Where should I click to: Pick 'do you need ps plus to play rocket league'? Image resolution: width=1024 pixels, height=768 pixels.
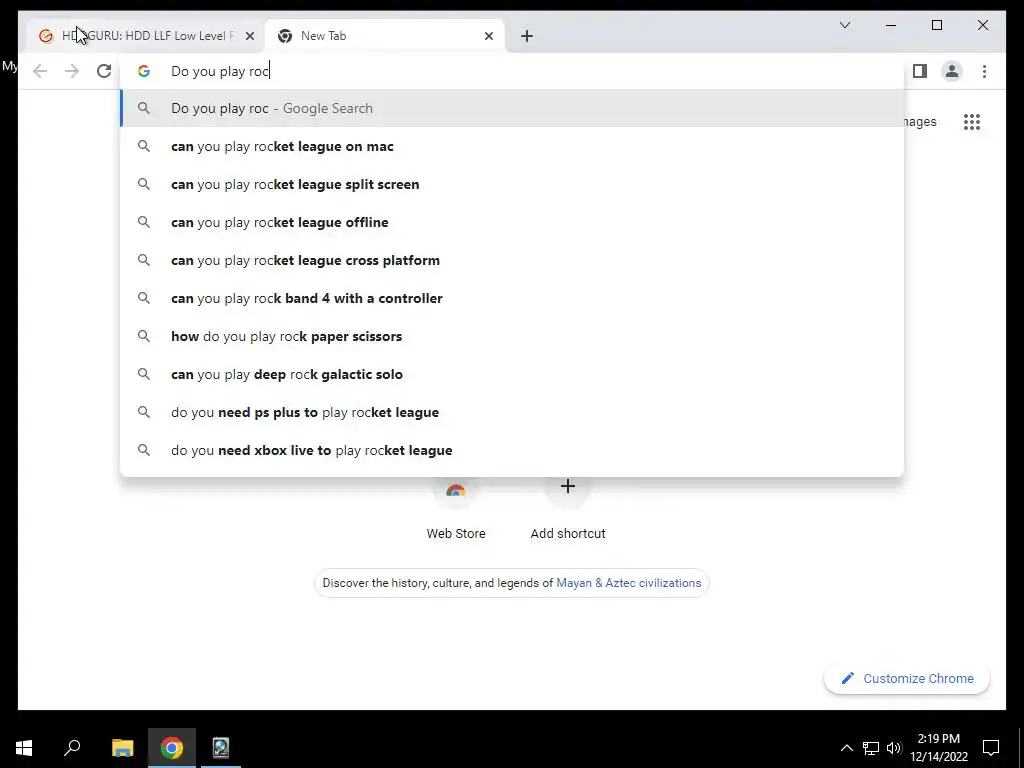[512, 412]
